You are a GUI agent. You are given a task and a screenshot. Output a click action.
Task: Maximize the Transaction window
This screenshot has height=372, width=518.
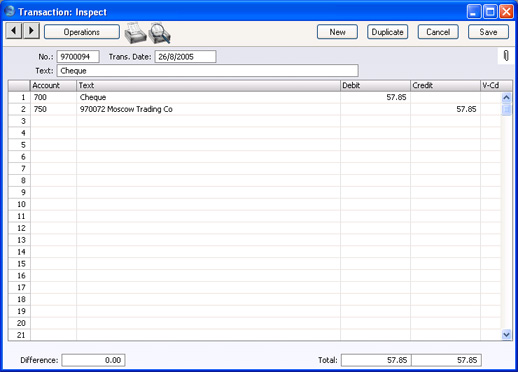[x=490, y=12]
